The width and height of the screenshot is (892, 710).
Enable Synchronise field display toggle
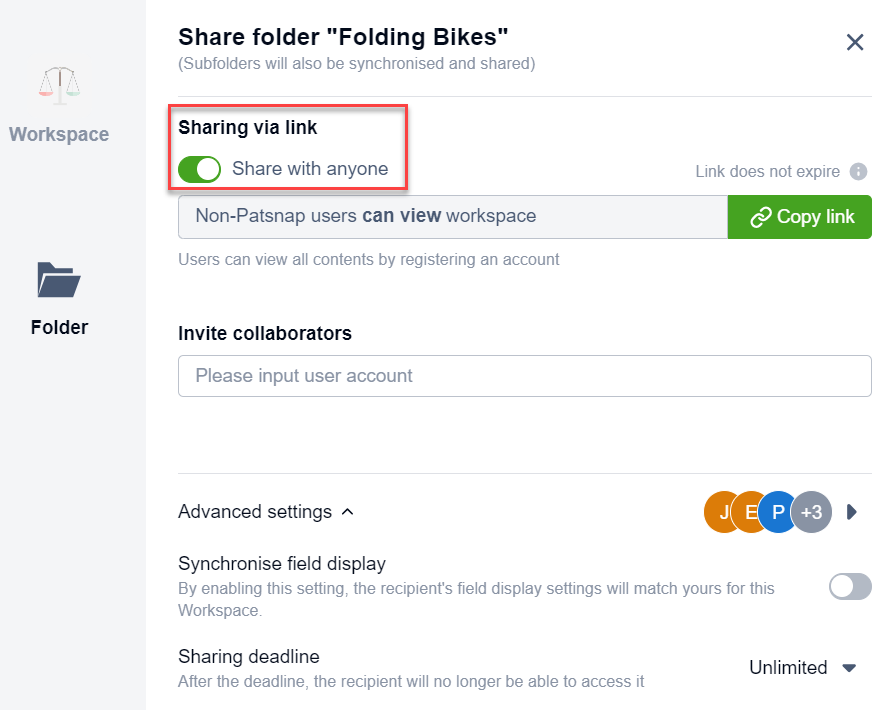click(x=850, y=587)
